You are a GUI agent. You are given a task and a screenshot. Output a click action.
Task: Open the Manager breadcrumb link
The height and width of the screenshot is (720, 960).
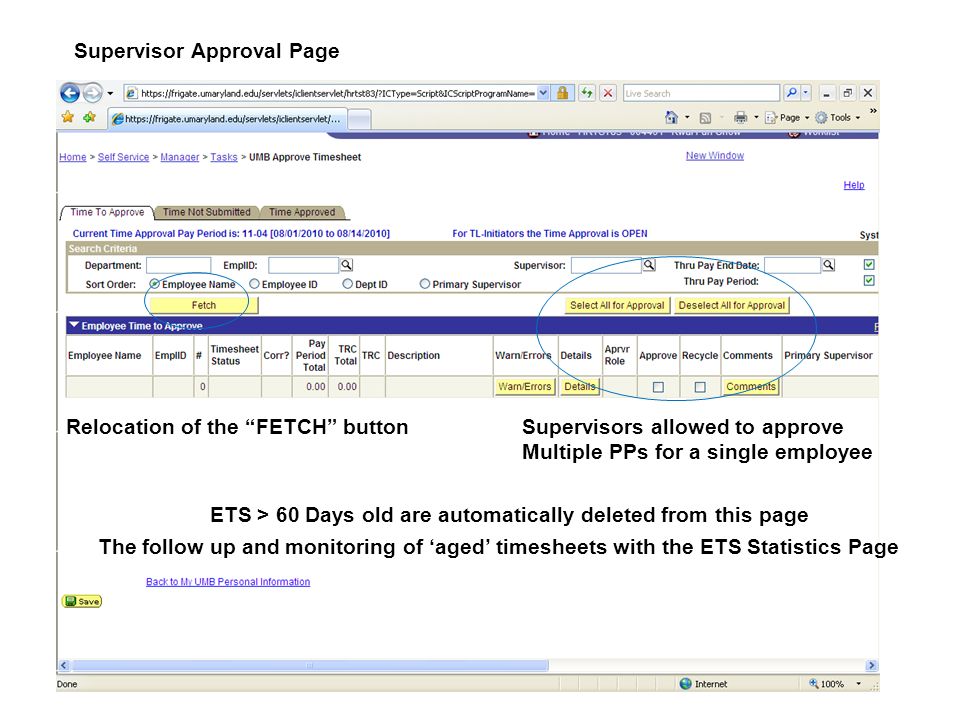179,157
